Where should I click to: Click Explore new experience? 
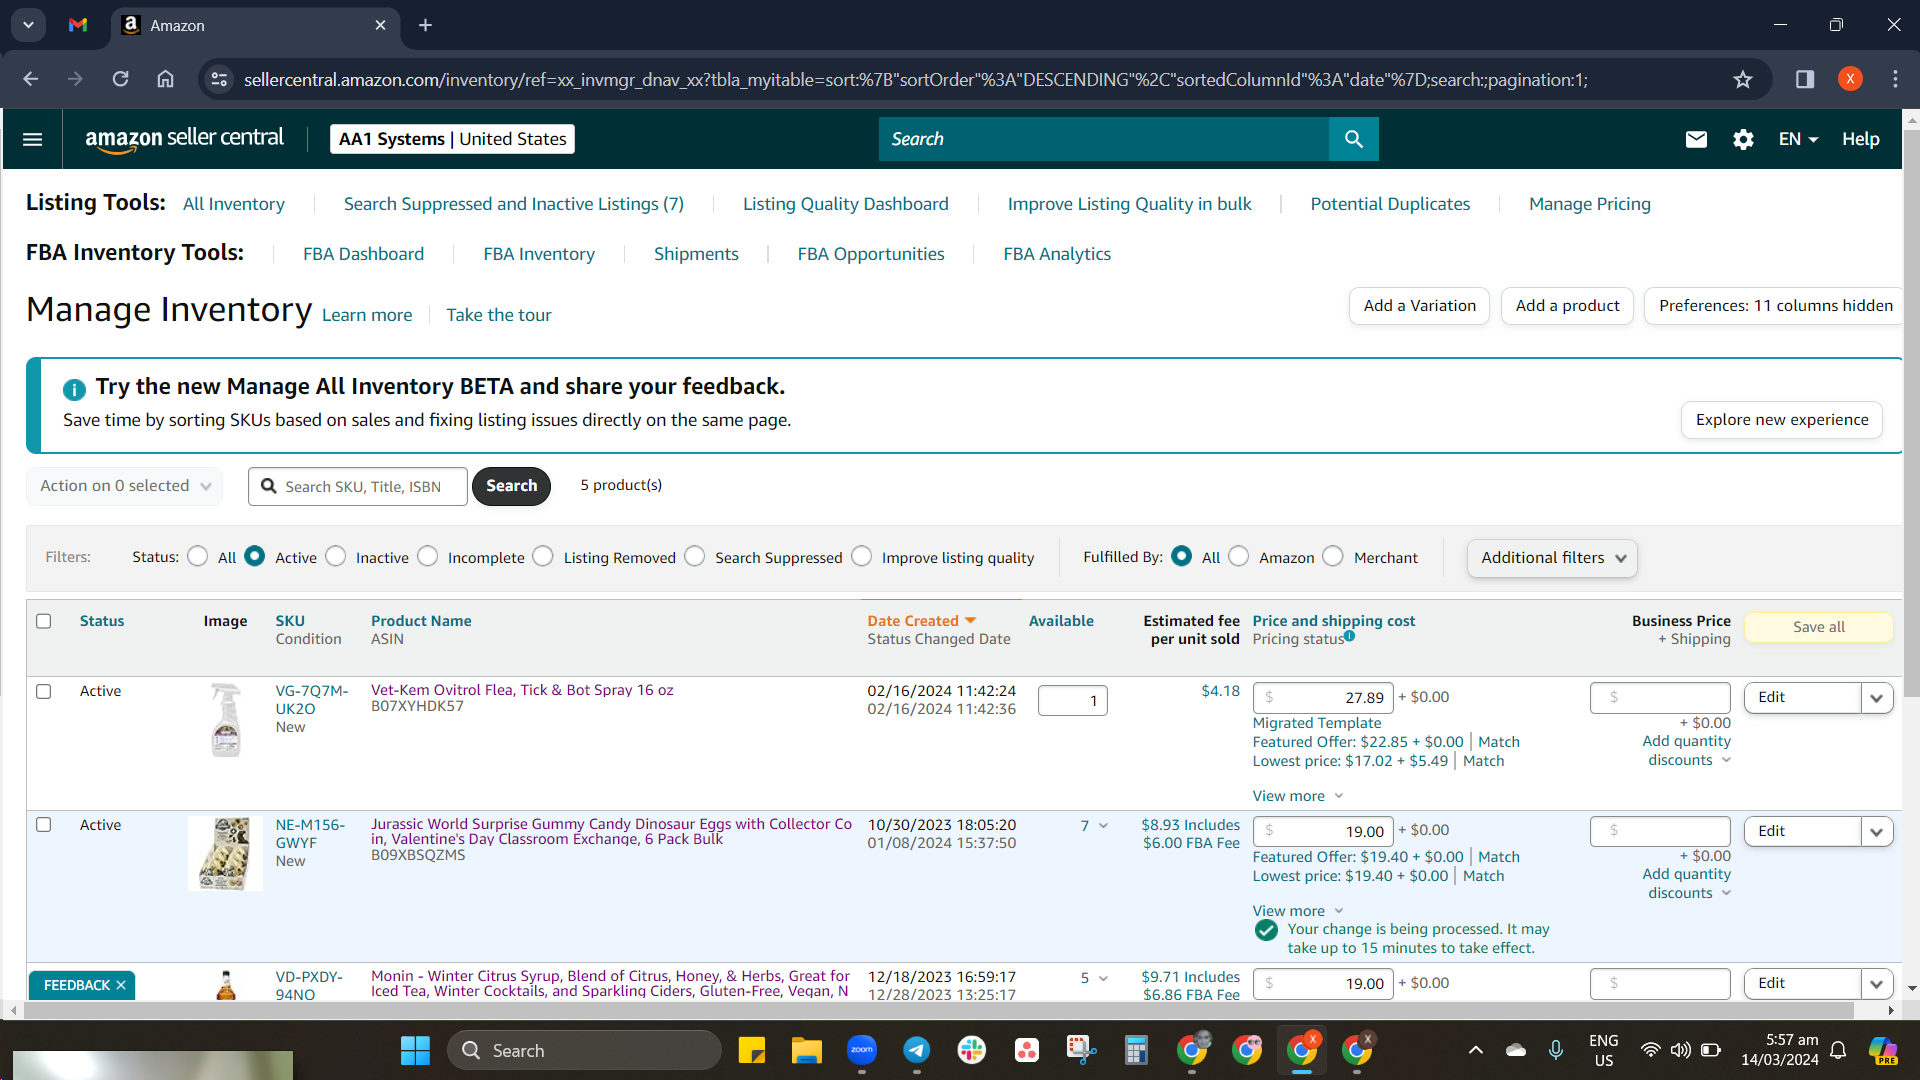(1782, 420)
